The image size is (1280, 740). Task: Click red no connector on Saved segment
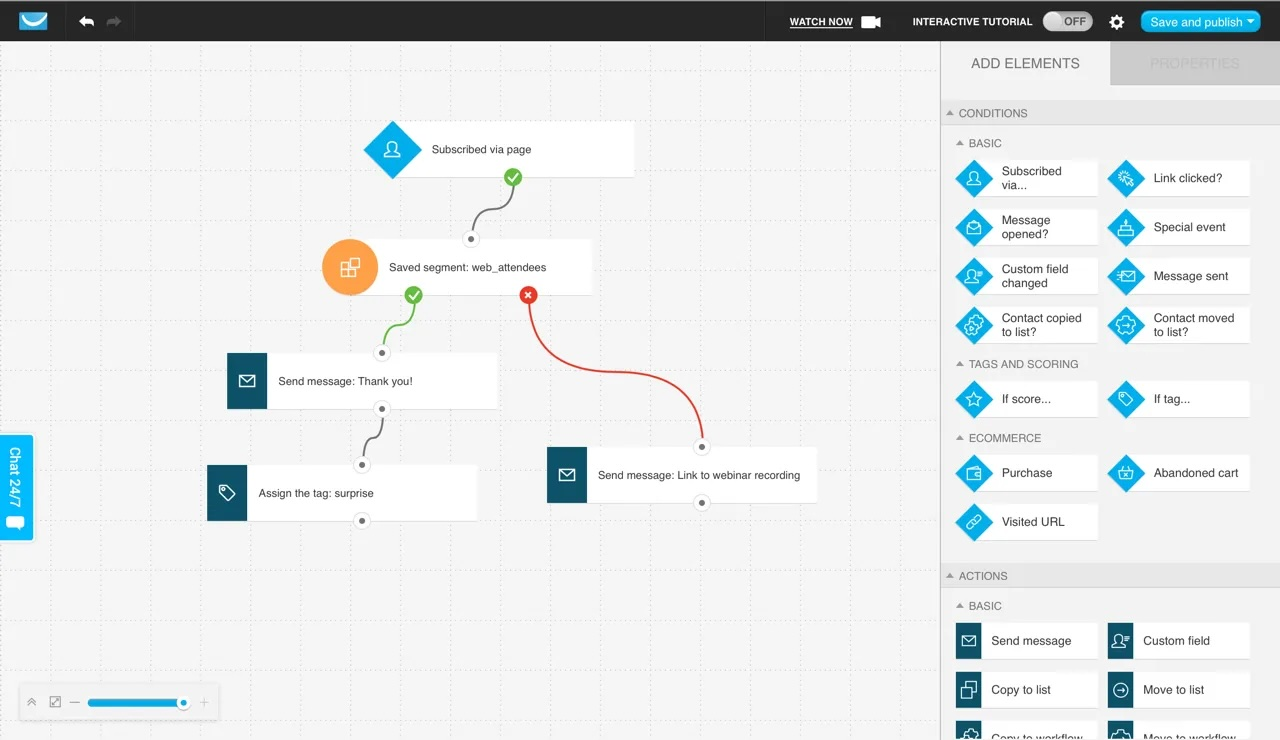tap(529, 295)
